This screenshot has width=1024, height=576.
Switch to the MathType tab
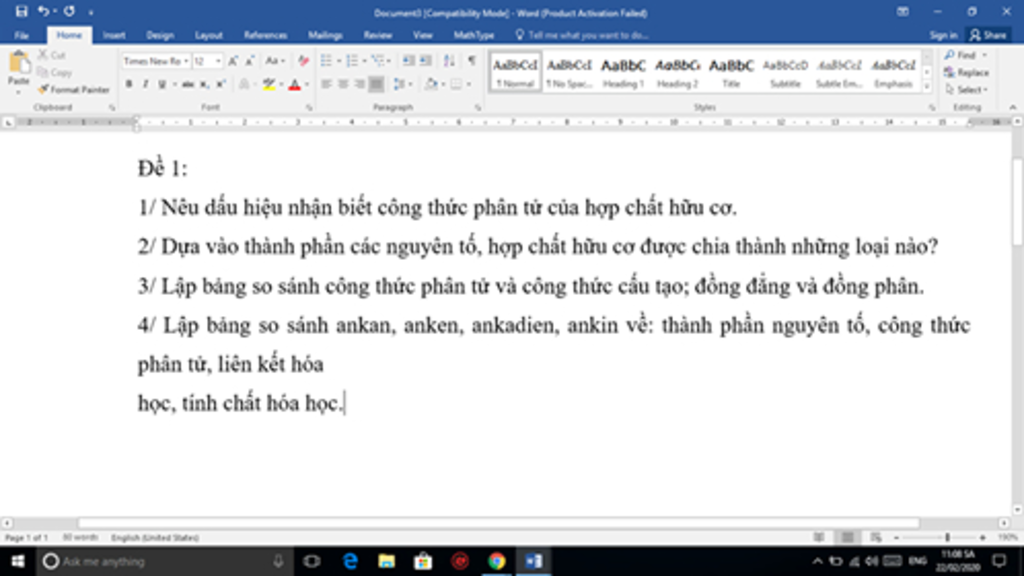473,35
